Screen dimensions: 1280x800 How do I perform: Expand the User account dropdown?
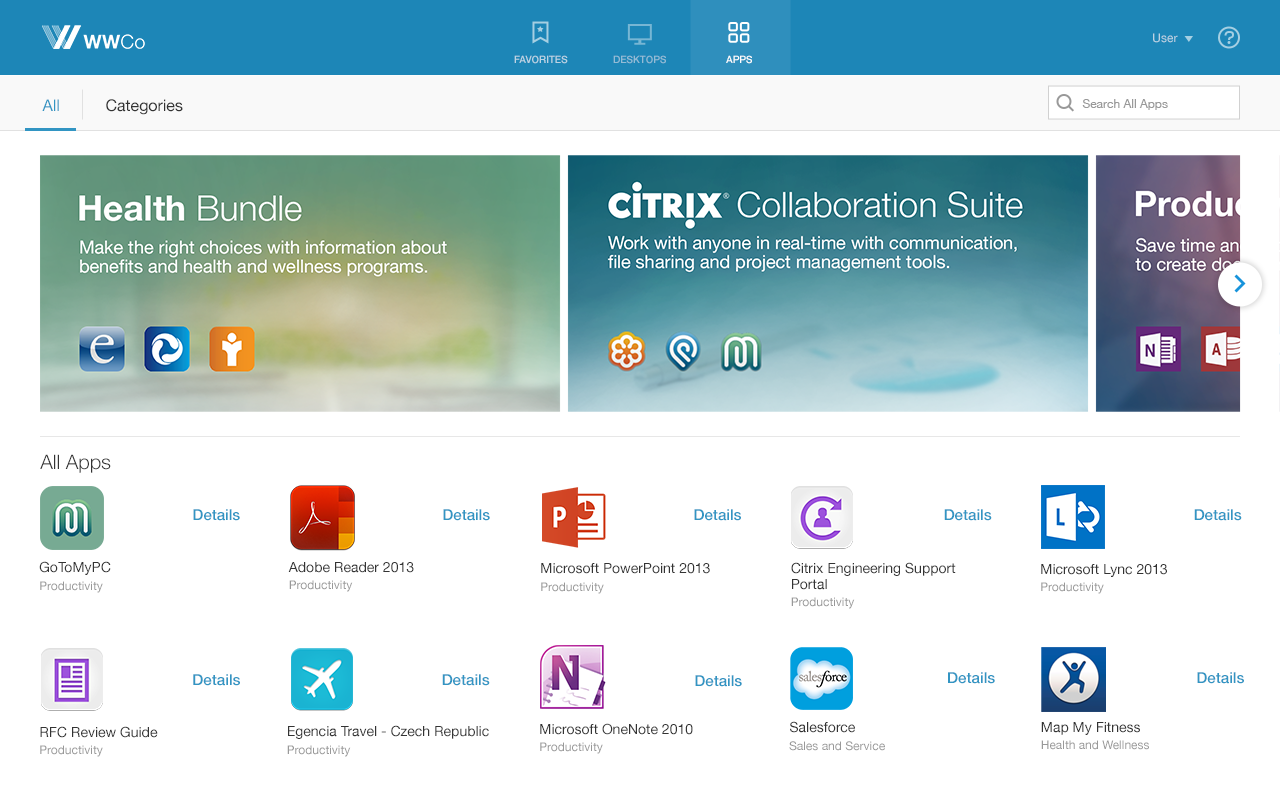(x=1172, y=38)
